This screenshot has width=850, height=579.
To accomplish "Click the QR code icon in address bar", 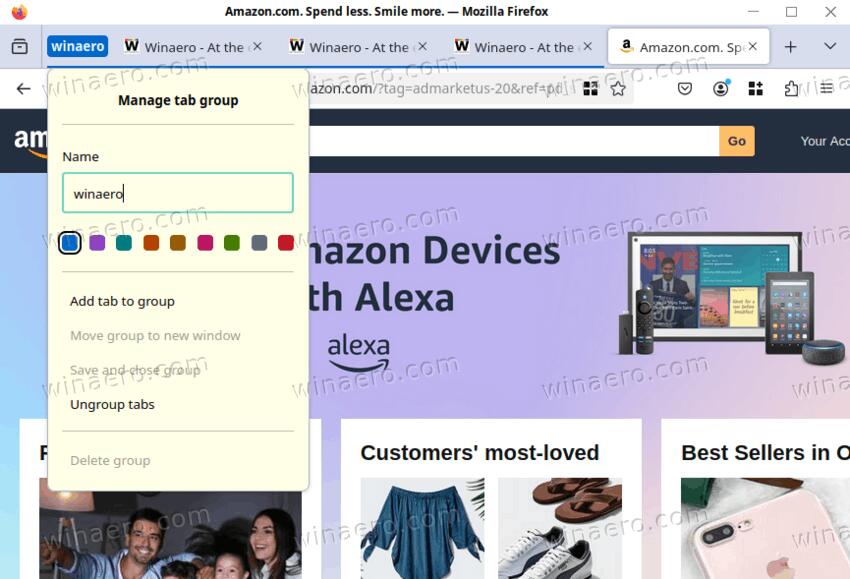I will pyautogui.click(x=590, y=88).
